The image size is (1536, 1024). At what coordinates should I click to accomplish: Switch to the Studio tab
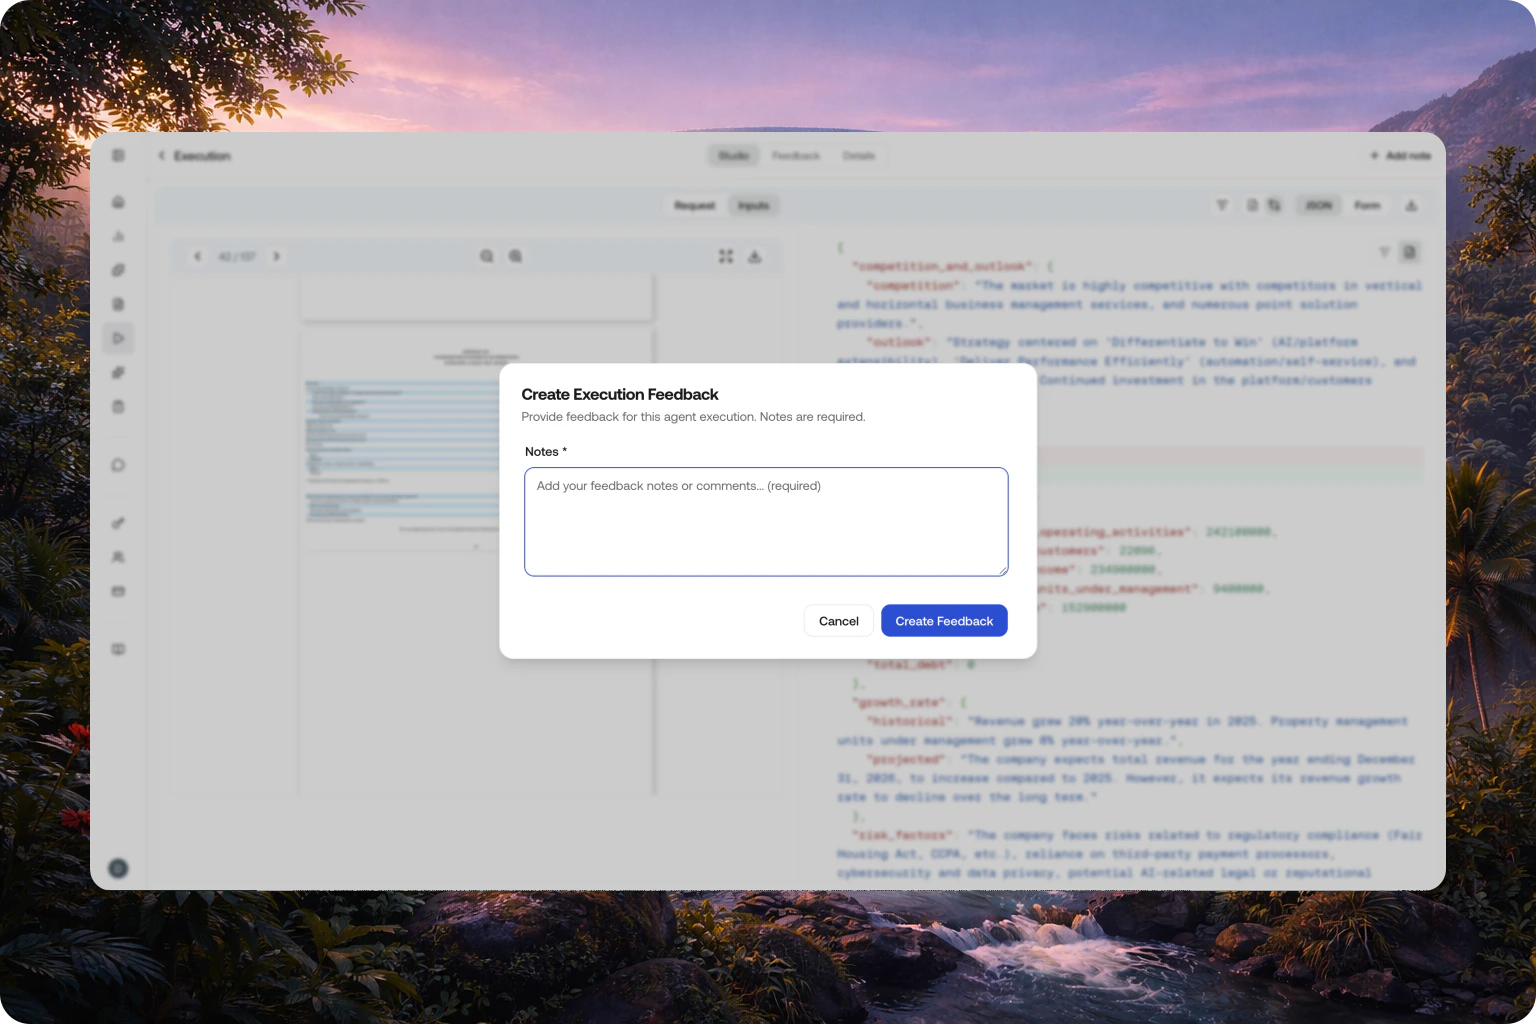tap(734, 156)
